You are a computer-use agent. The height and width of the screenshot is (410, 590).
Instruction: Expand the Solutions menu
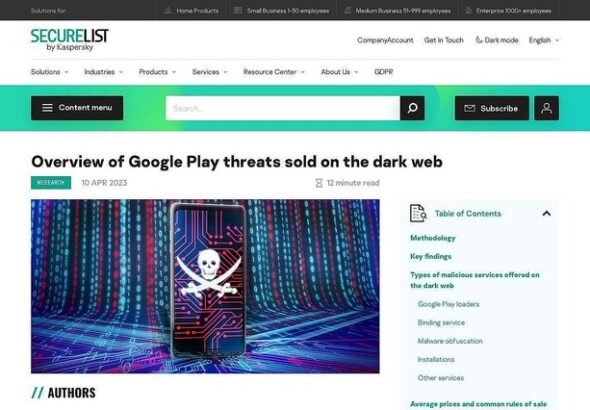(x=49, y=72)
